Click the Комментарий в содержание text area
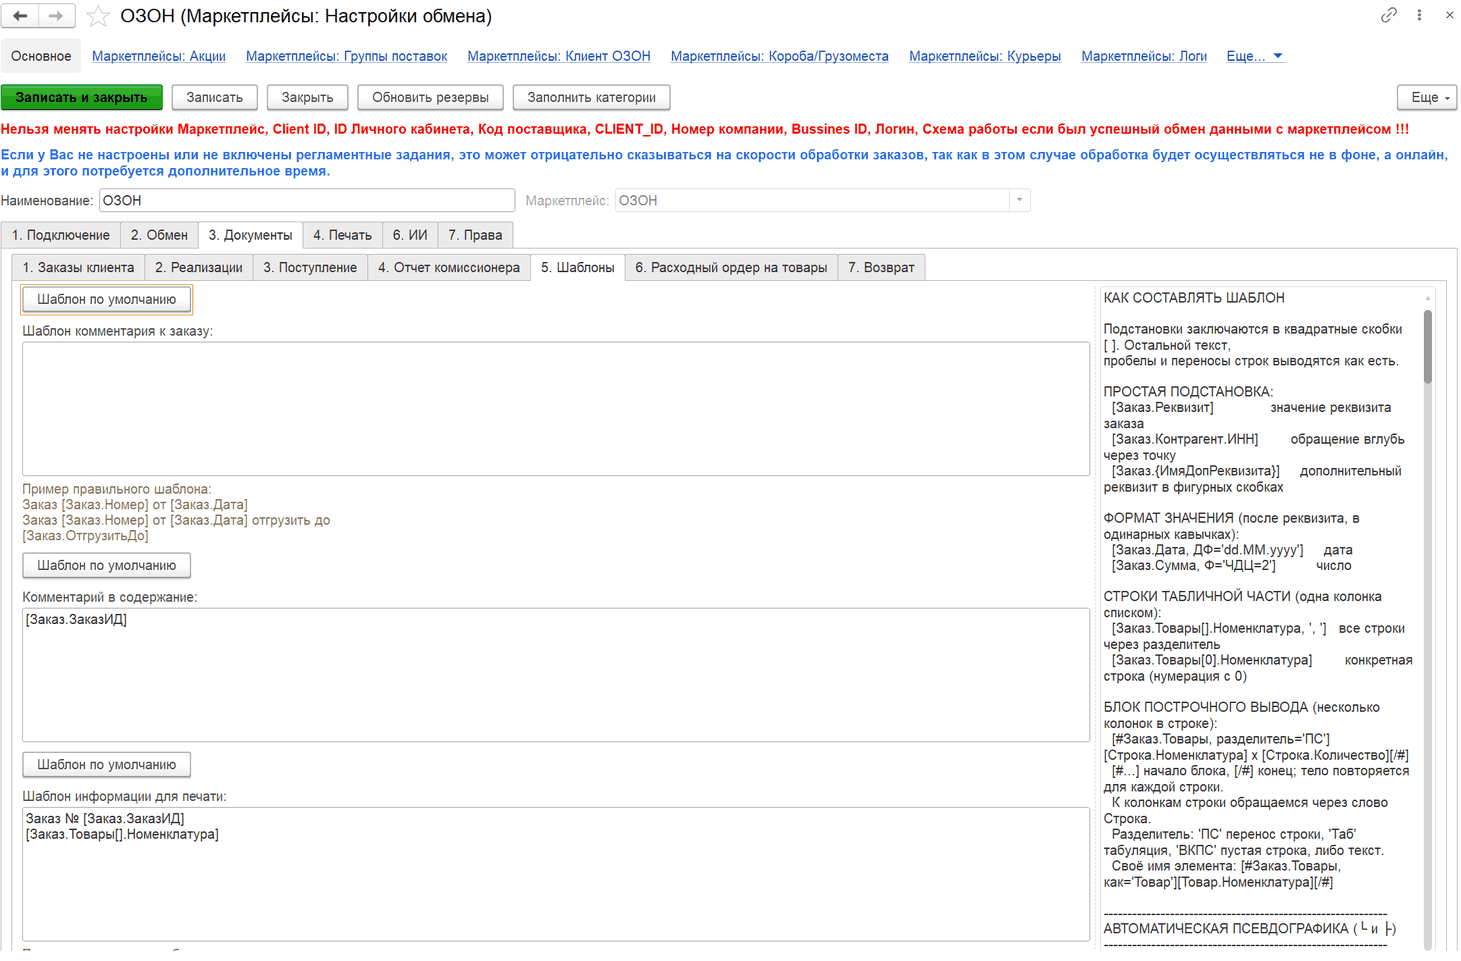The image size is (1461, 961). point(556,675)
